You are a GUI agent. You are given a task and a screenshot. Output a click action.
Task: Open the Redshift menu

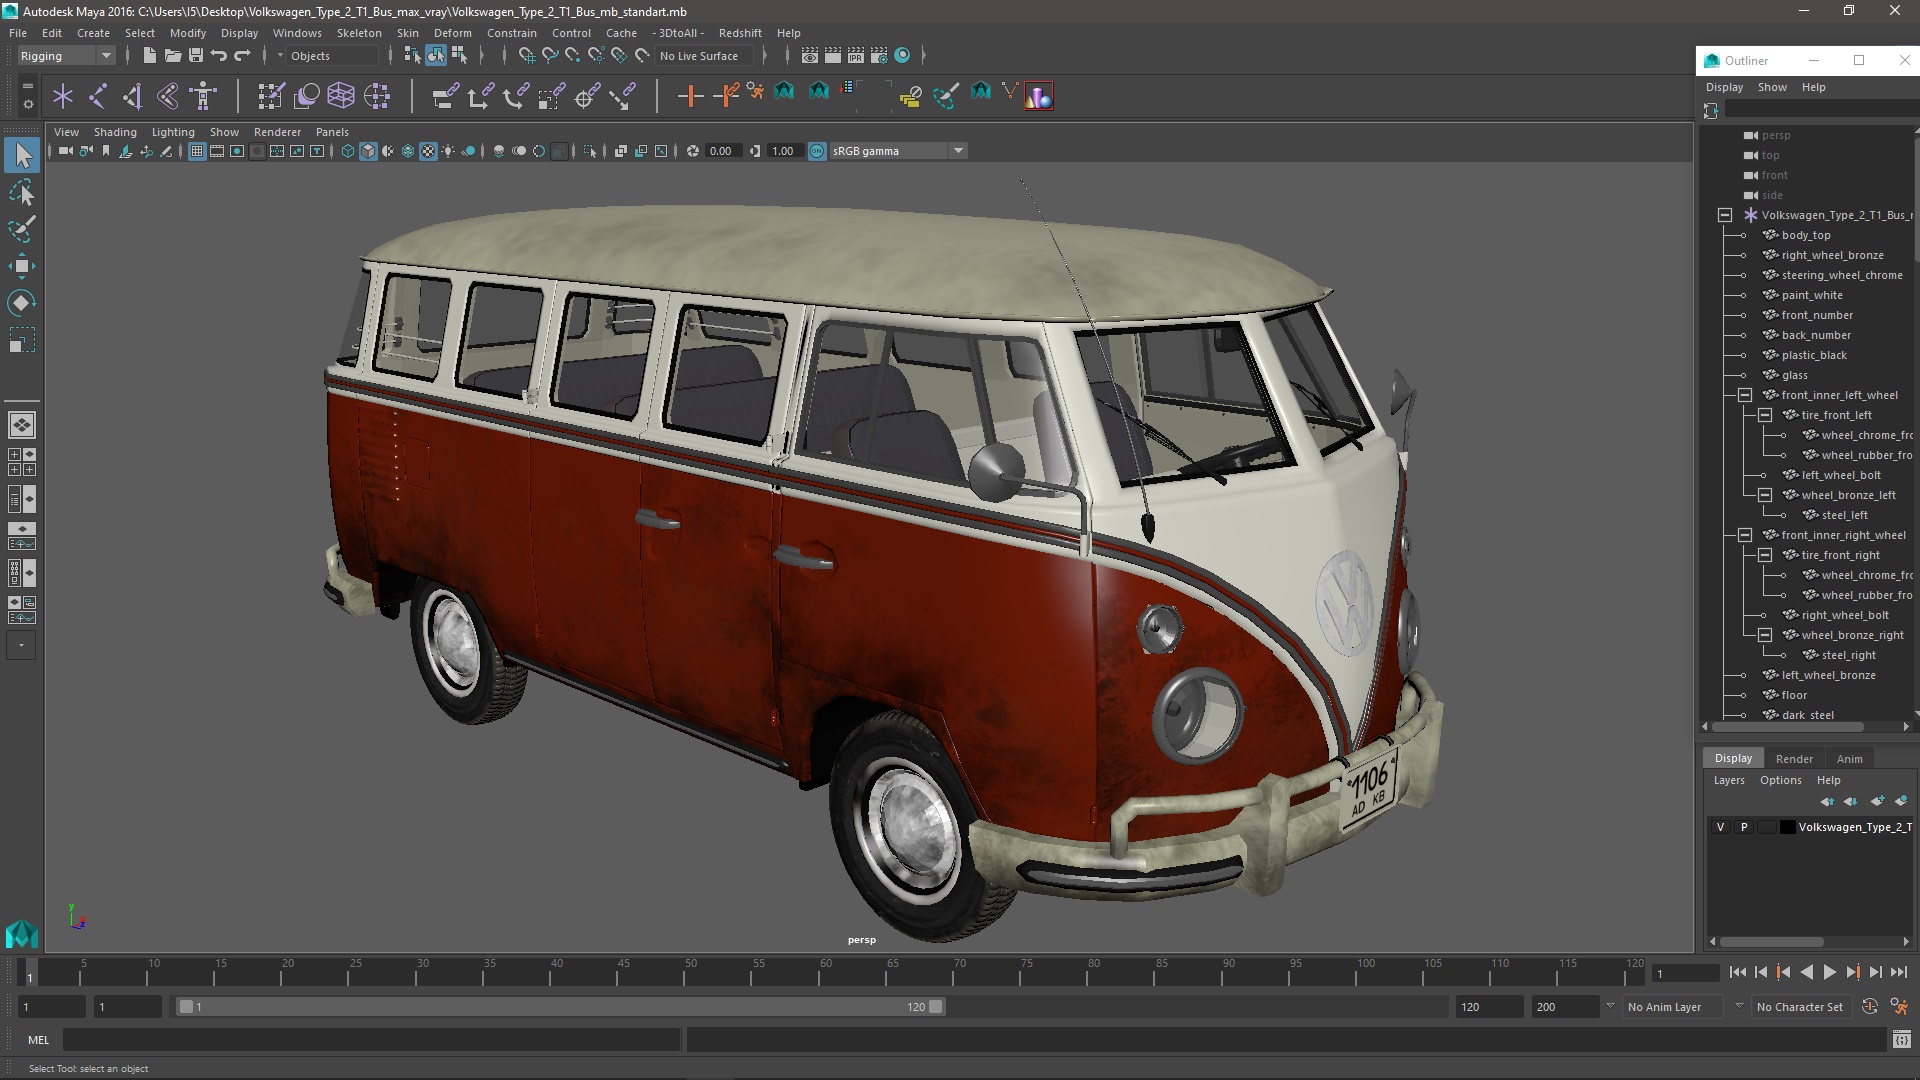[x=740, y=33]
